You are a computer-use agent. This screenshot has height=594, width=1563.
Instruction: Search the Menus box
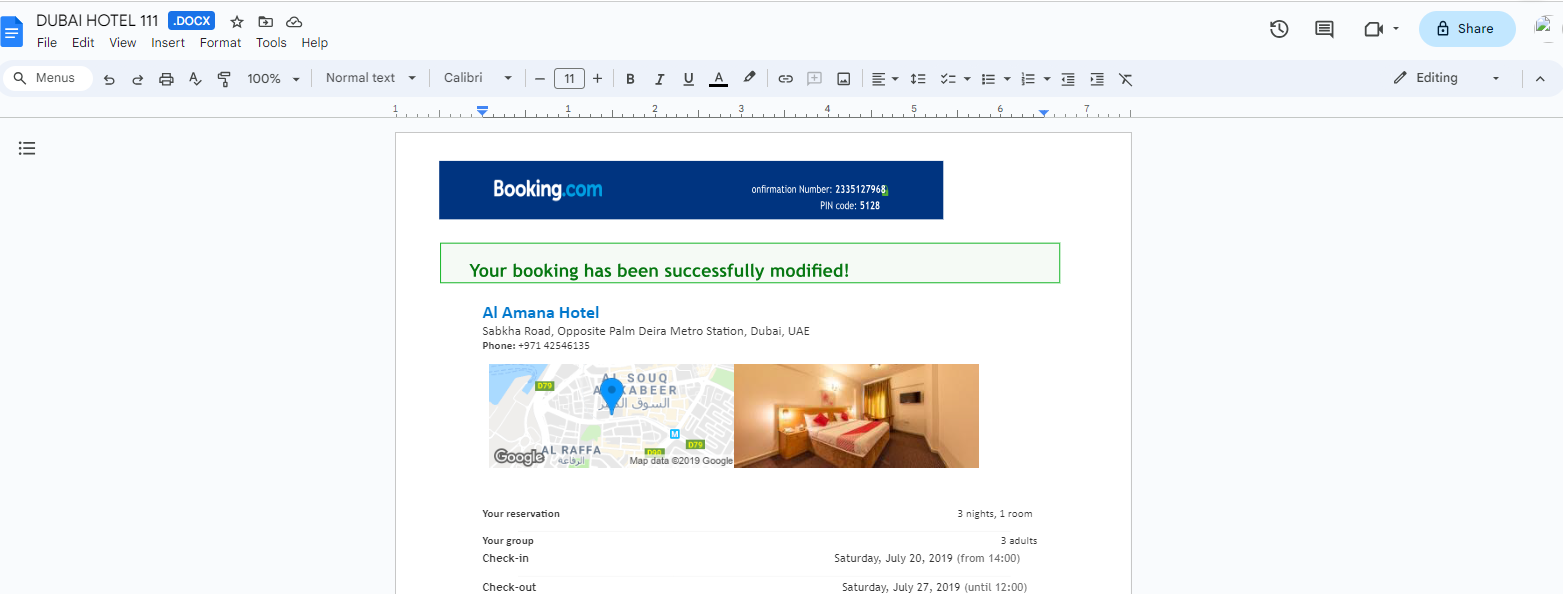point(48,78)
